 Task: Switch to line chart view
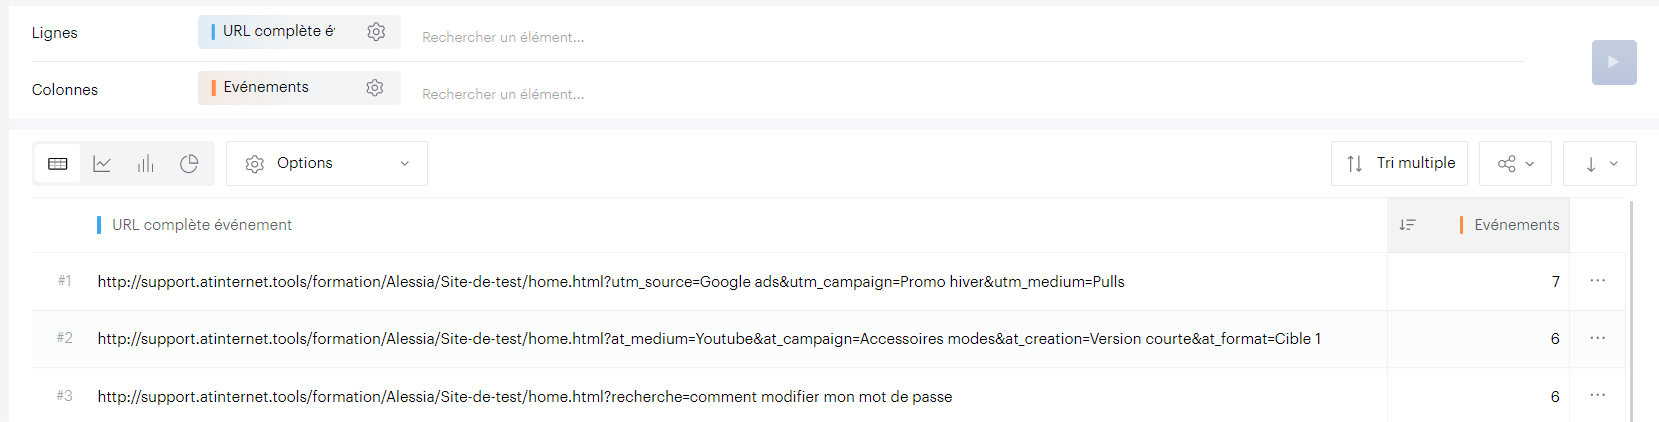[x=102, y=164]
